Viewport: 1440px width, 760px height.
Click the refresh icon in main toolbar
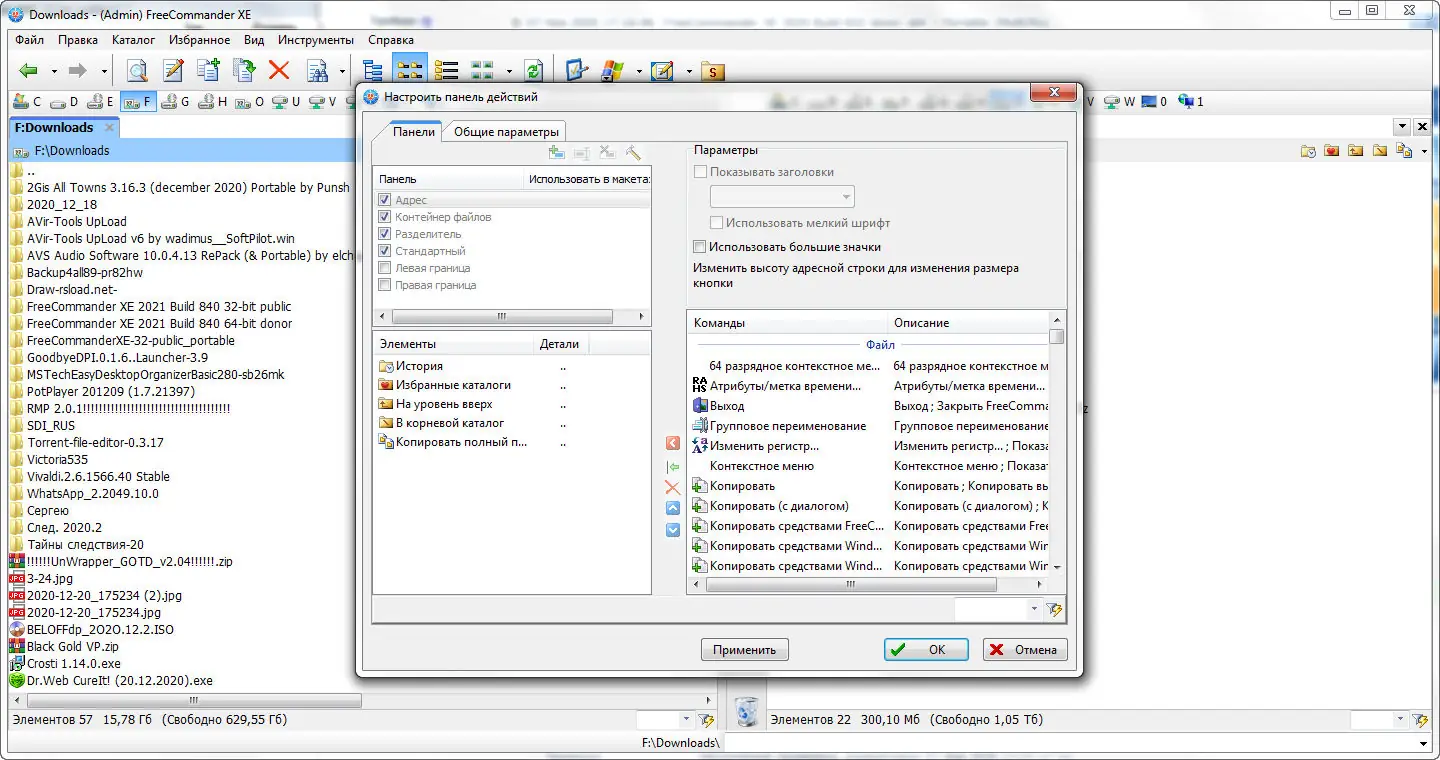533,70
